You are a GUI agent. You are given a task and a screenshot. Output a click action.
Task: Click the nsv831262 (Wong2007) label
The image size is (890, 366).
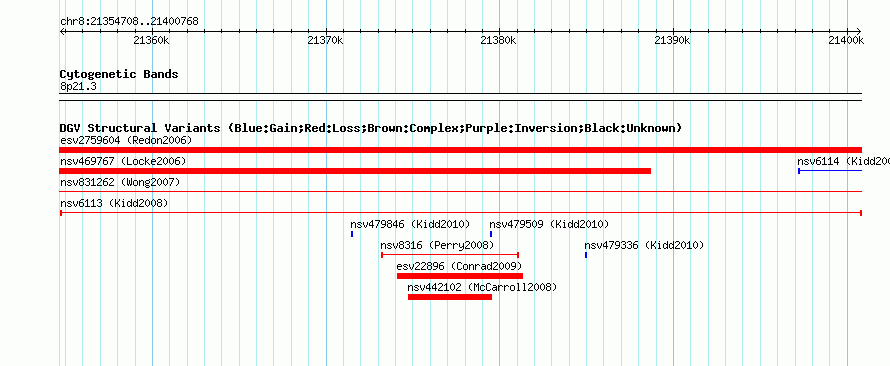120,182
